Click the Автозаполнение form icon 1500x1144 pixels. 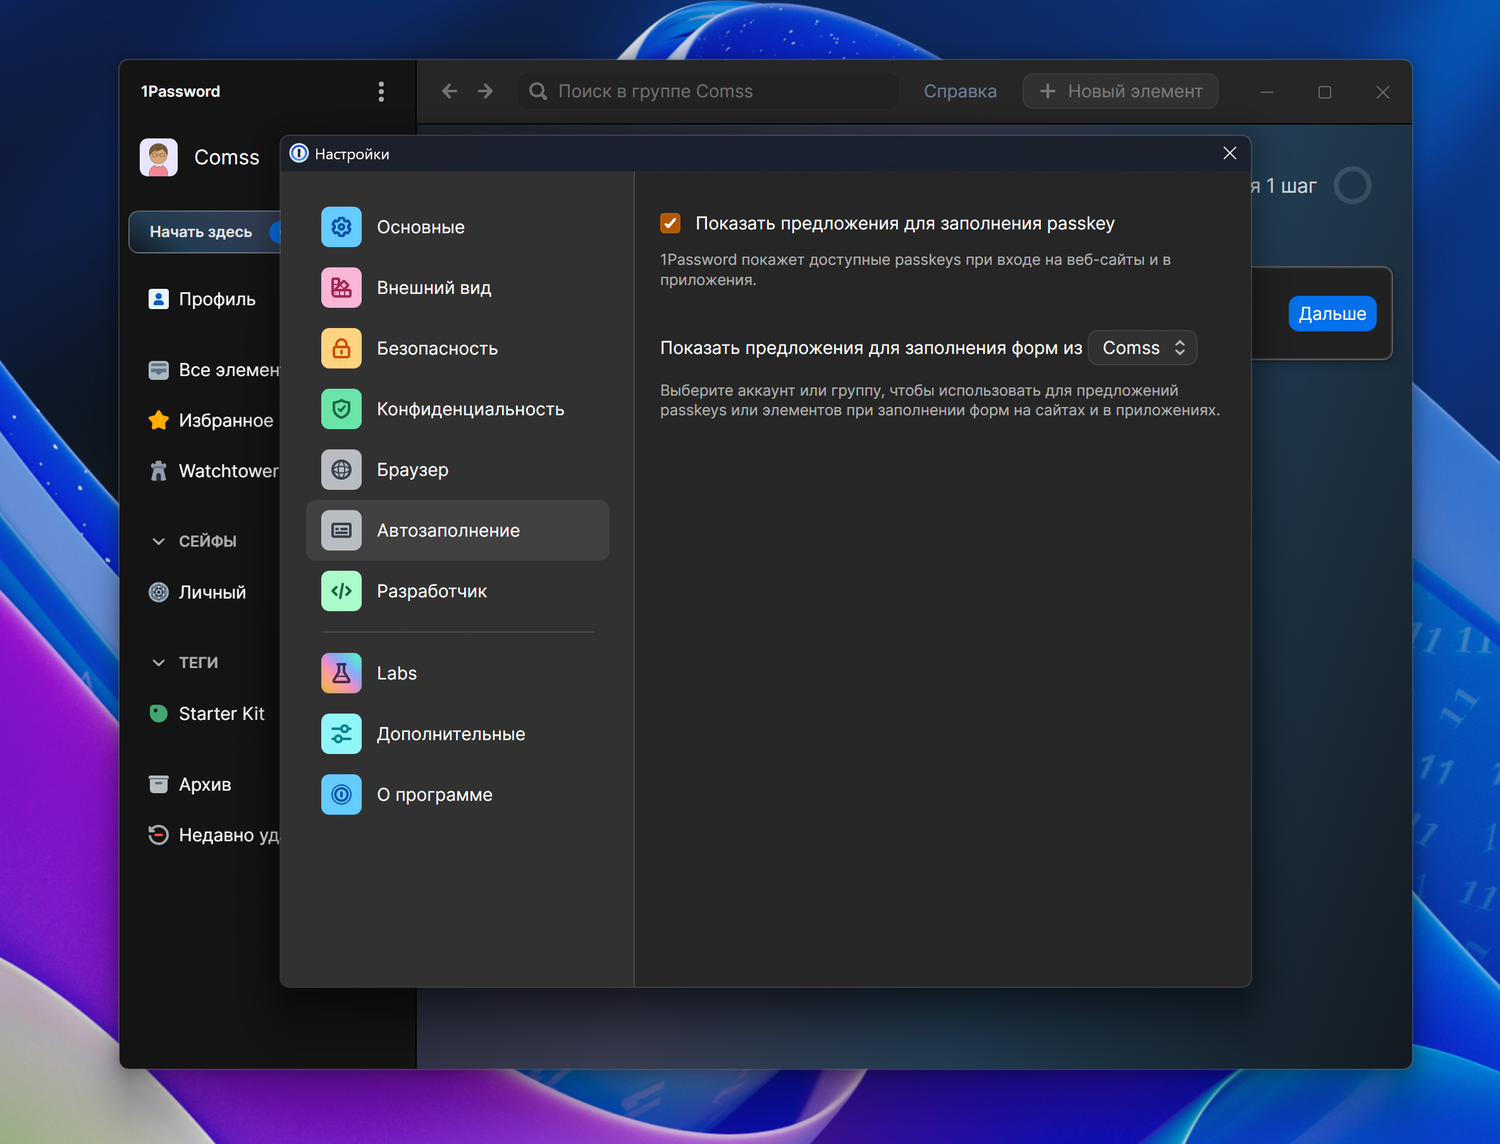(341, 530)
